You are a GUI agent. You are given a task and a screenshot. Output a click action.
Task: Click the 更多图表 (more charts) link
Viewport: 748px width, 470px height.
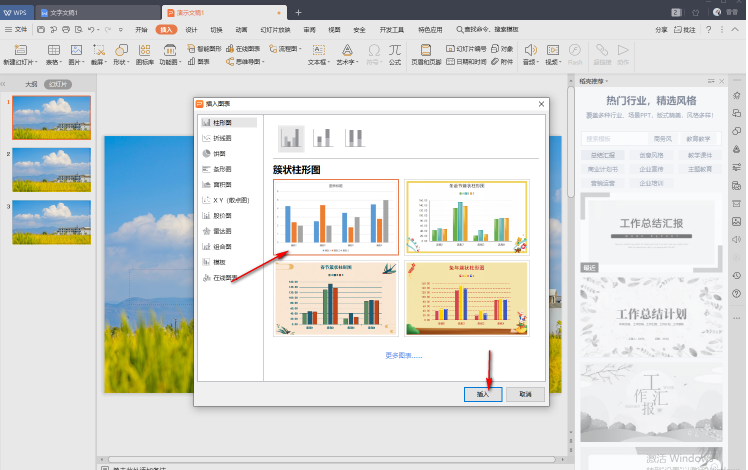(403, 355)
